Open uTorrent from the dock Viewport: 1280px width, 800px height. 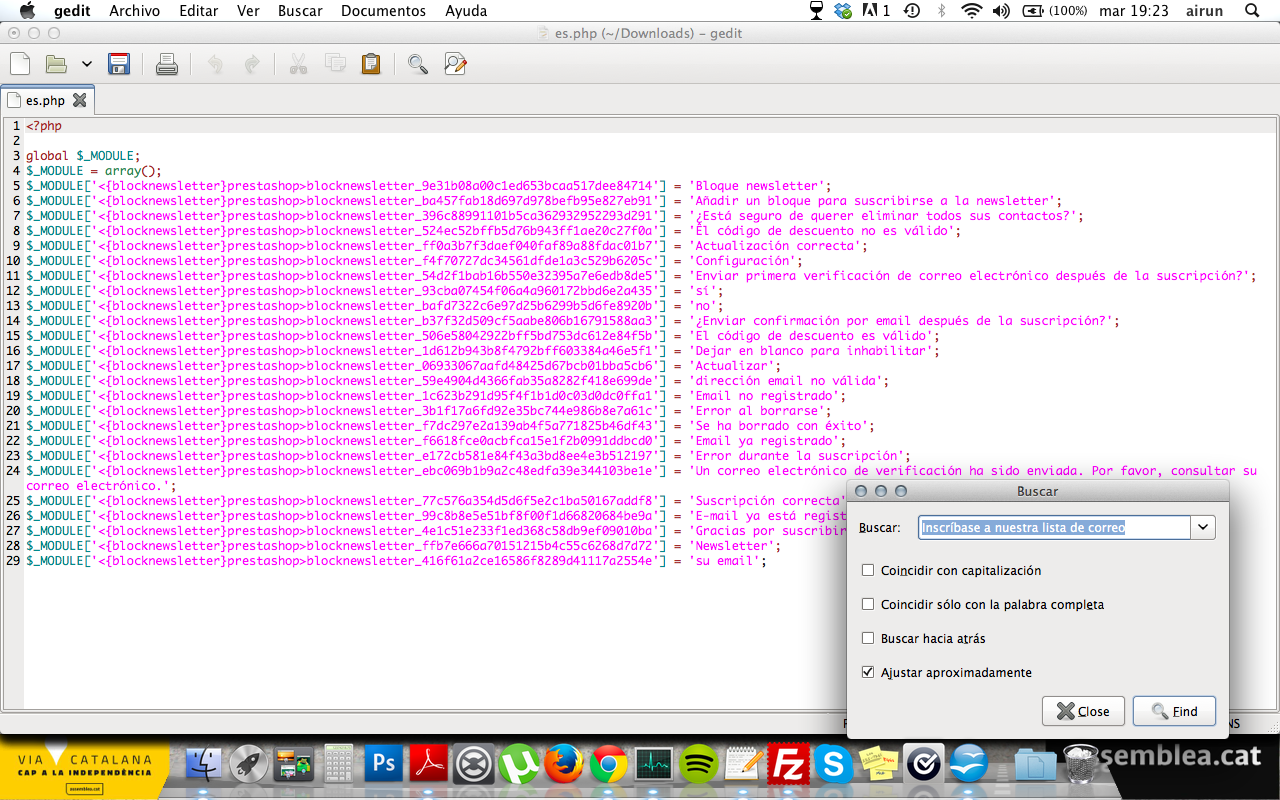click(x=519, y=765)
